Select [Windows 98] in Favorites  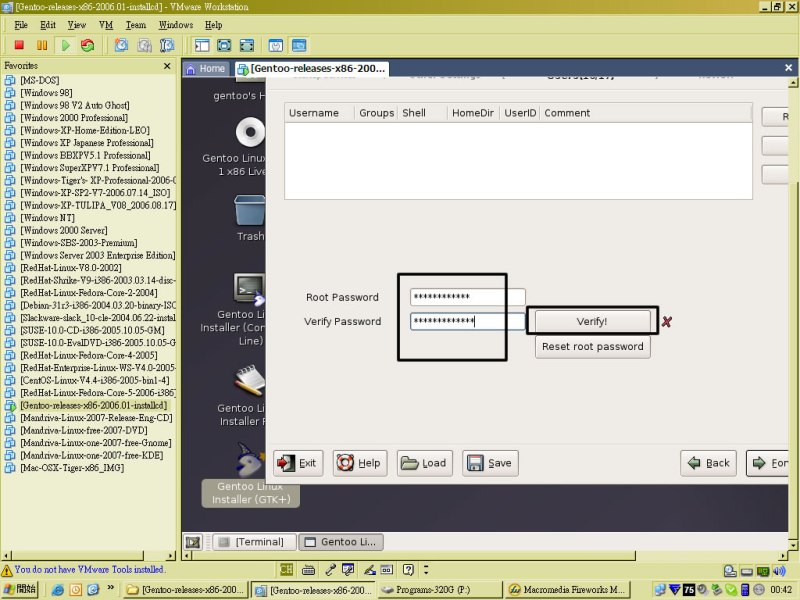coord(46,93)
